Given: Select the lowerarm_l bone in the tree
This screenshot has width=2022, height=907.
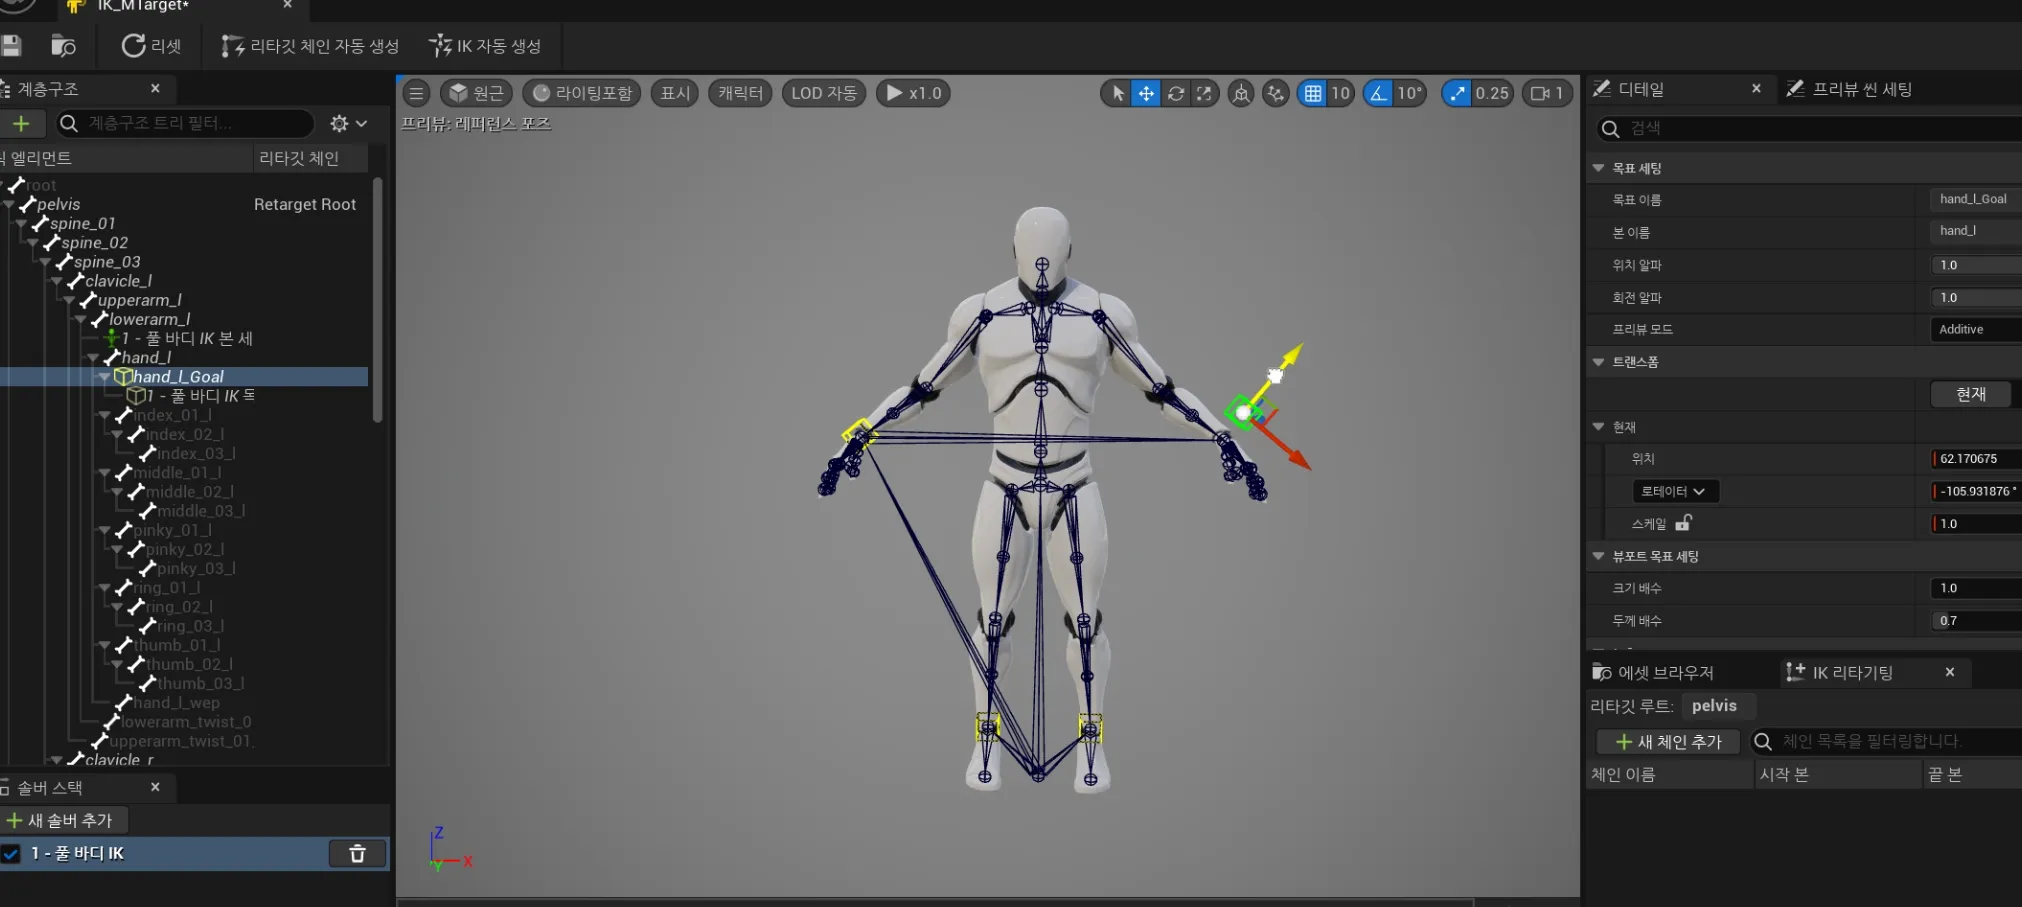Looking at the screenshot, I should tap(149, 319).
